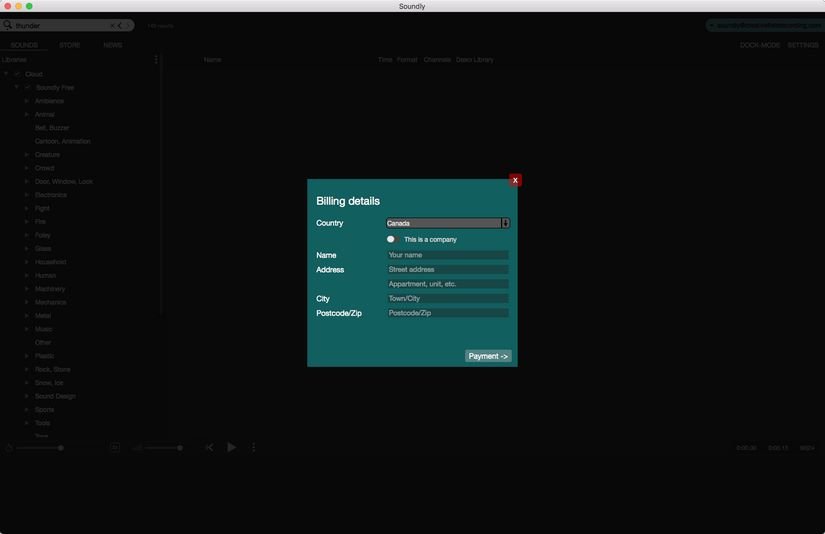Open the Country dropdown showing Canada
This screenshot has height=534, width=825.
(x=447, y=223)
